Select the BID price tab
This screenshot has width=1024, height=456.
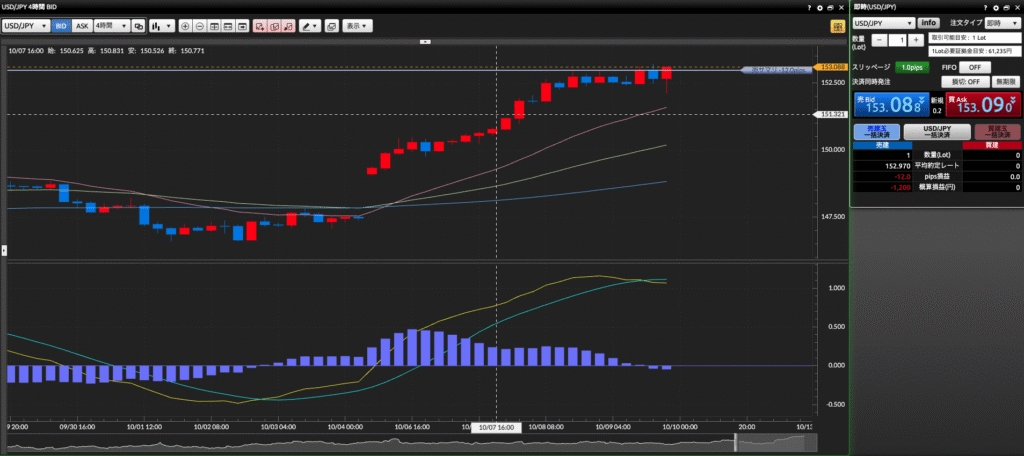[62, 25]
